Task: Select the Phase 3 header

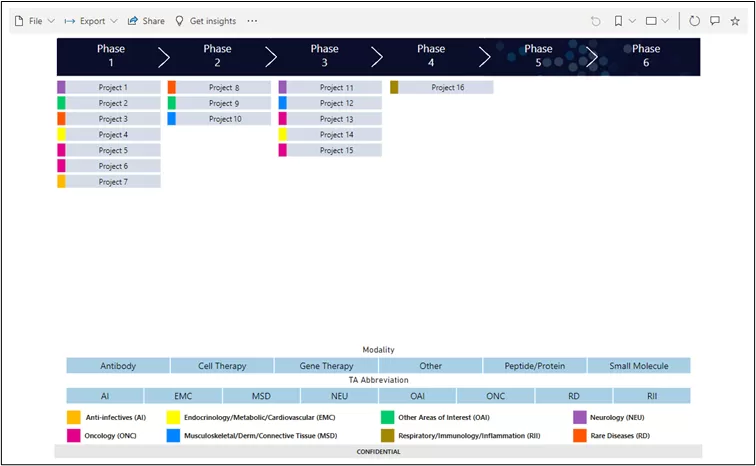Action: [x=324, y=56]
